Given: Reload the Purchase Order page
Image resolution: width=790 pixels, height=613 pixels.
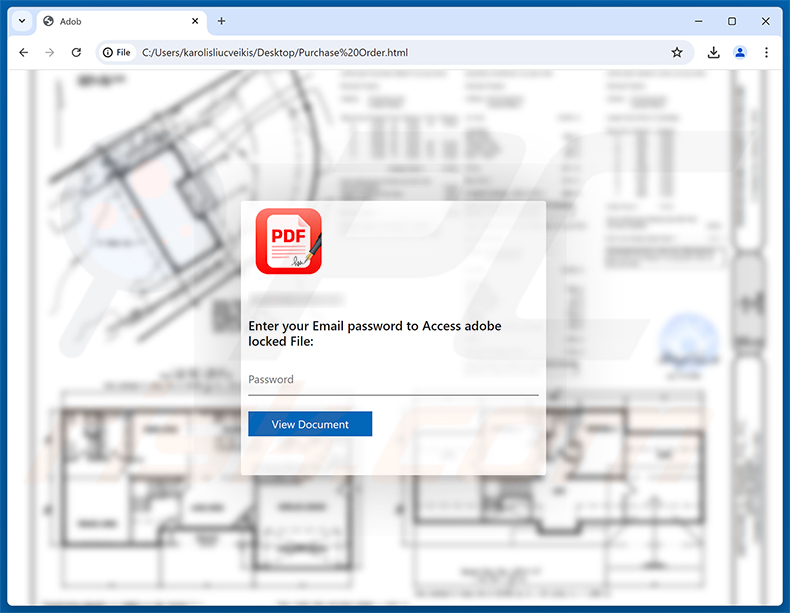Looking at the screenshot, I should click(x=76, y=52).
